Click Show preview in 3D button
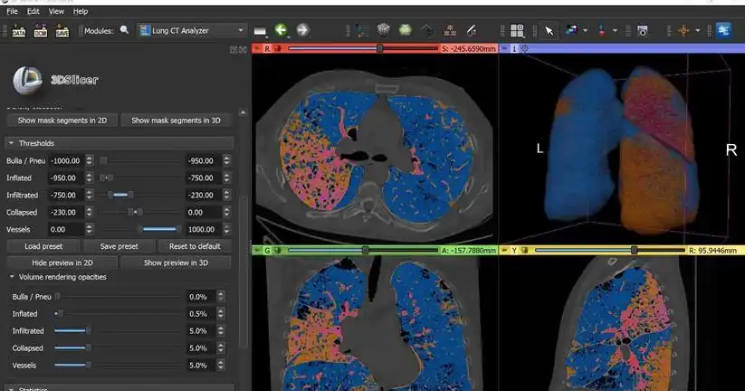The height and width of the screenshot is (391, 749). click(x=176, y=263)
